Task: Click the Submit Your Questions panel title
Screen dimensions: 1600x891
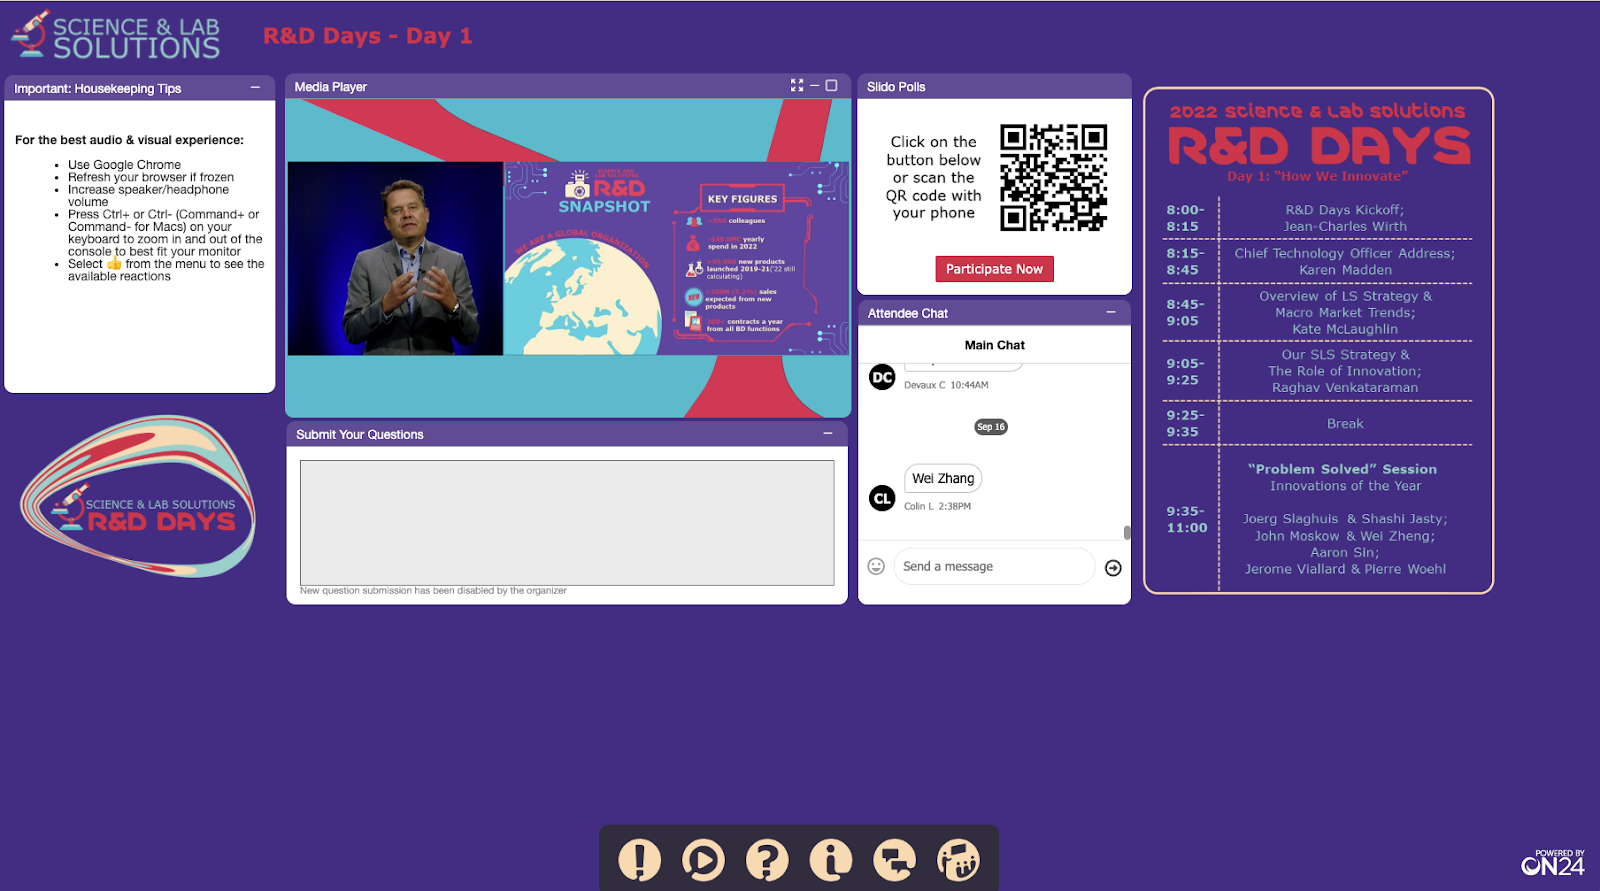Action: 359,434
